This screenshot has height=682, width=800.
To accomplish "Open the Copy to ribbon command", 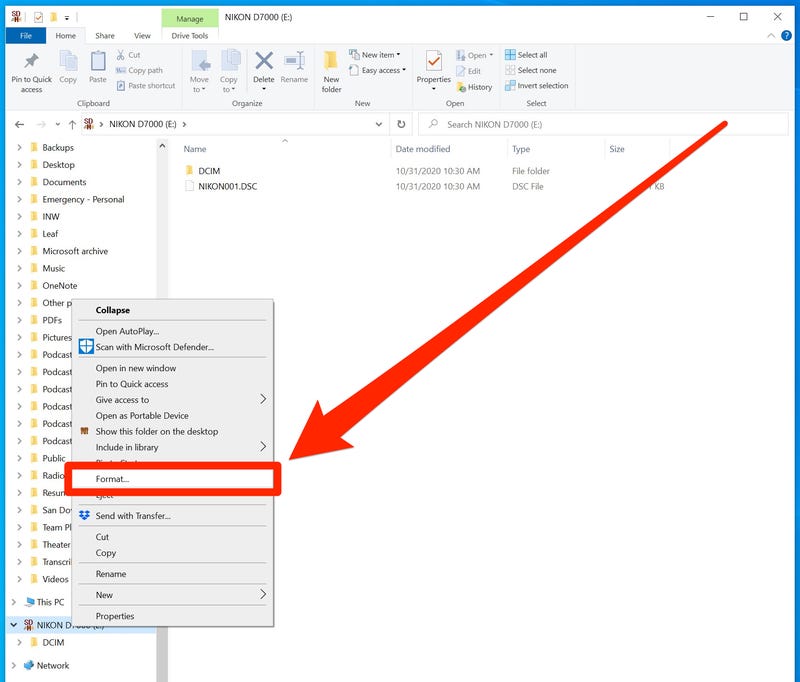I will [229, 71].
